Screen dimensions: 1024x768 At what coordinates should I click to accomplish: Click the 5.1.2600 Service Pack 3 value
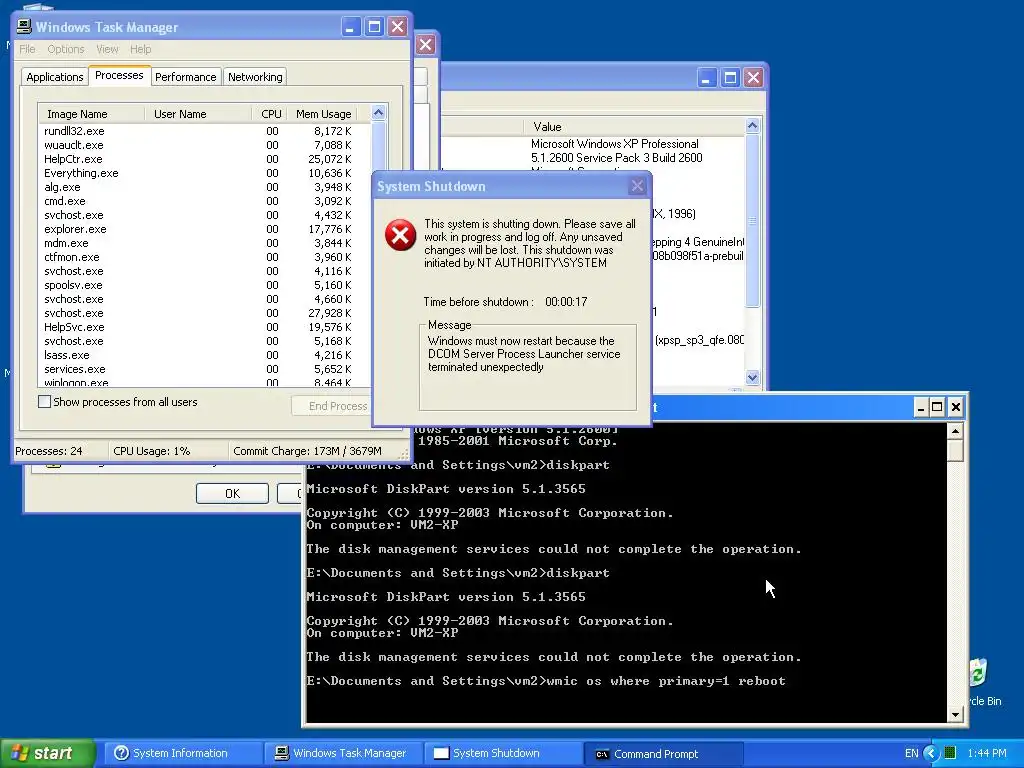tap(616, 157)
